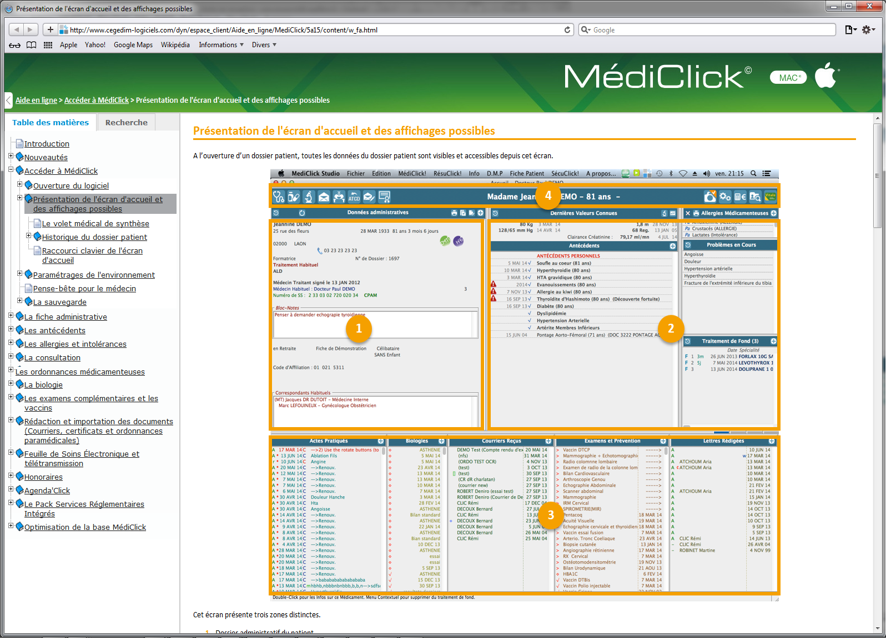Click the site favicon in the address bar
The height and width of the screenshot is (638, 886).
coord(64,29)
